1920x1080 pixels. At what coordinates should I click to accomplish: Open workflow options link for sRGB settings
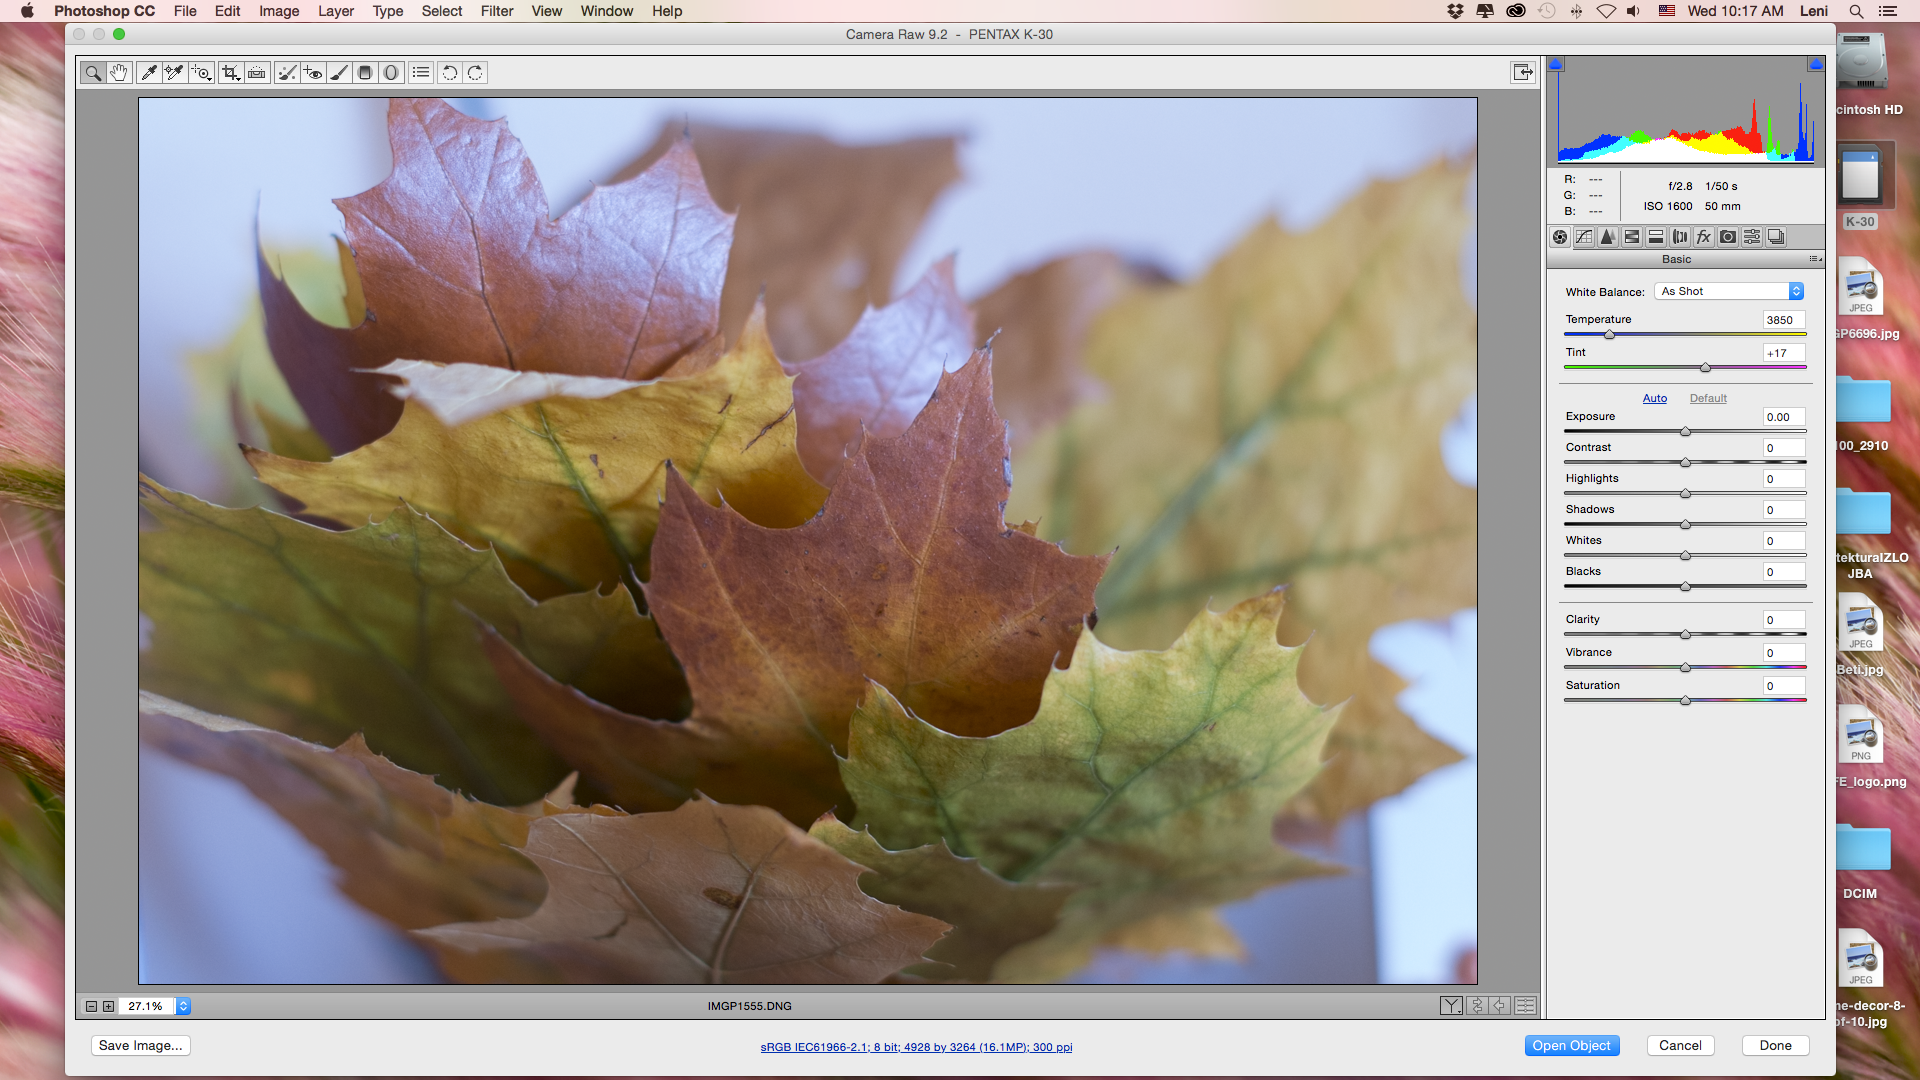916,1047
